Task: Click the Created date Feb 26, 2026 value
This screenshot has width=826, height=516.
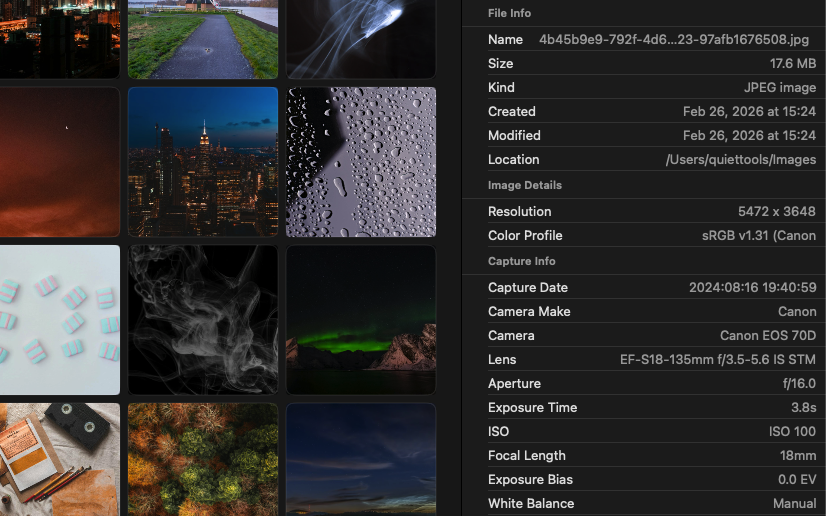Action: point(749,112)
